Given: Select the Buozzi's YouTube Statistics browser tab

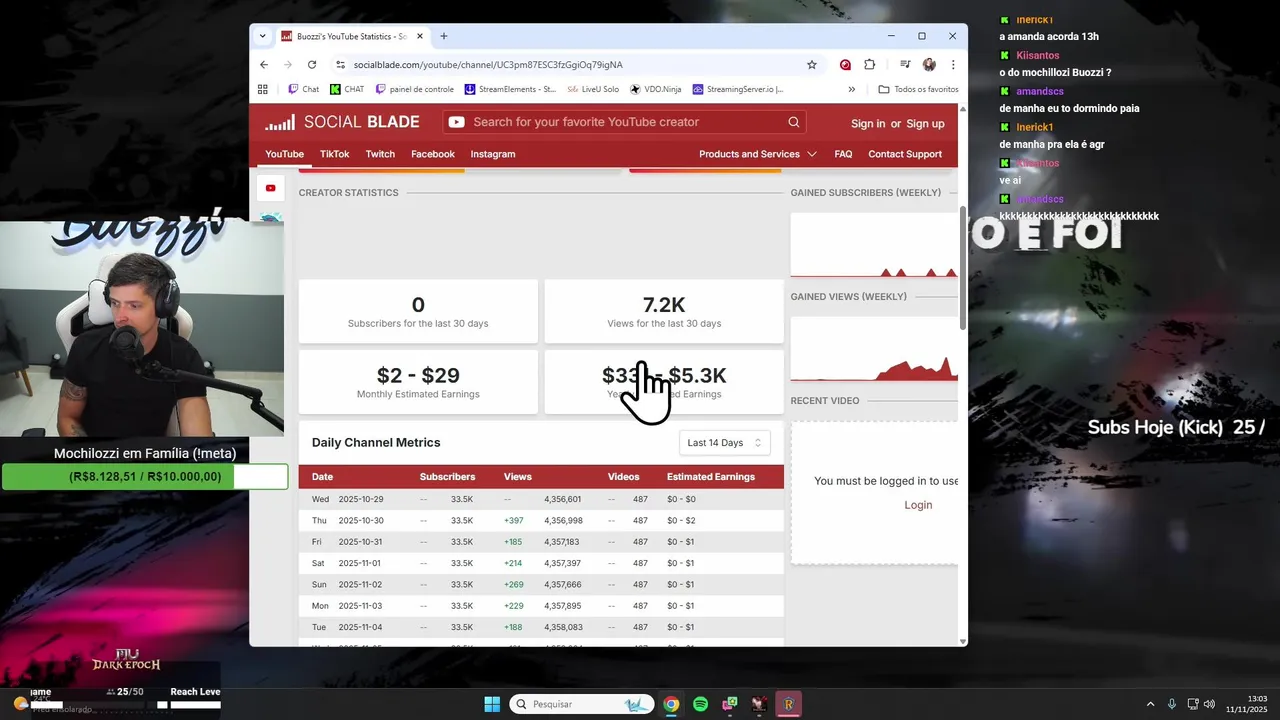Looking at the screenshot, I should point(353,36).
